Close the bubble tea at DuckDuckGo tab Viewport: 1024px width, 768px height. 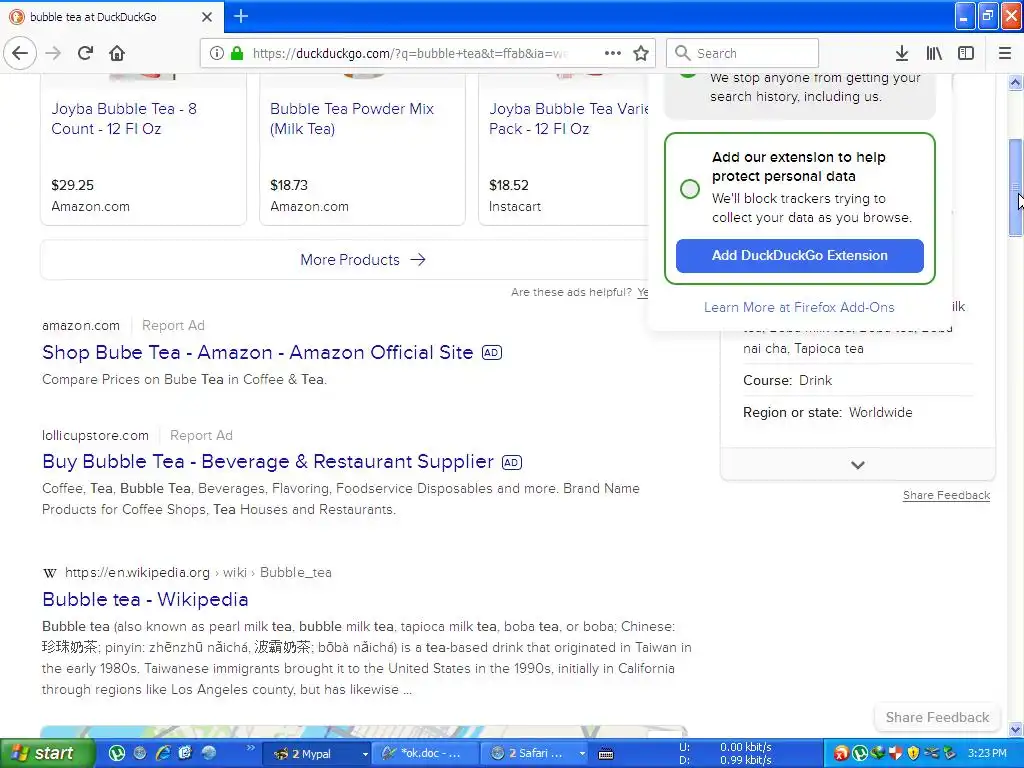(207, 17)
